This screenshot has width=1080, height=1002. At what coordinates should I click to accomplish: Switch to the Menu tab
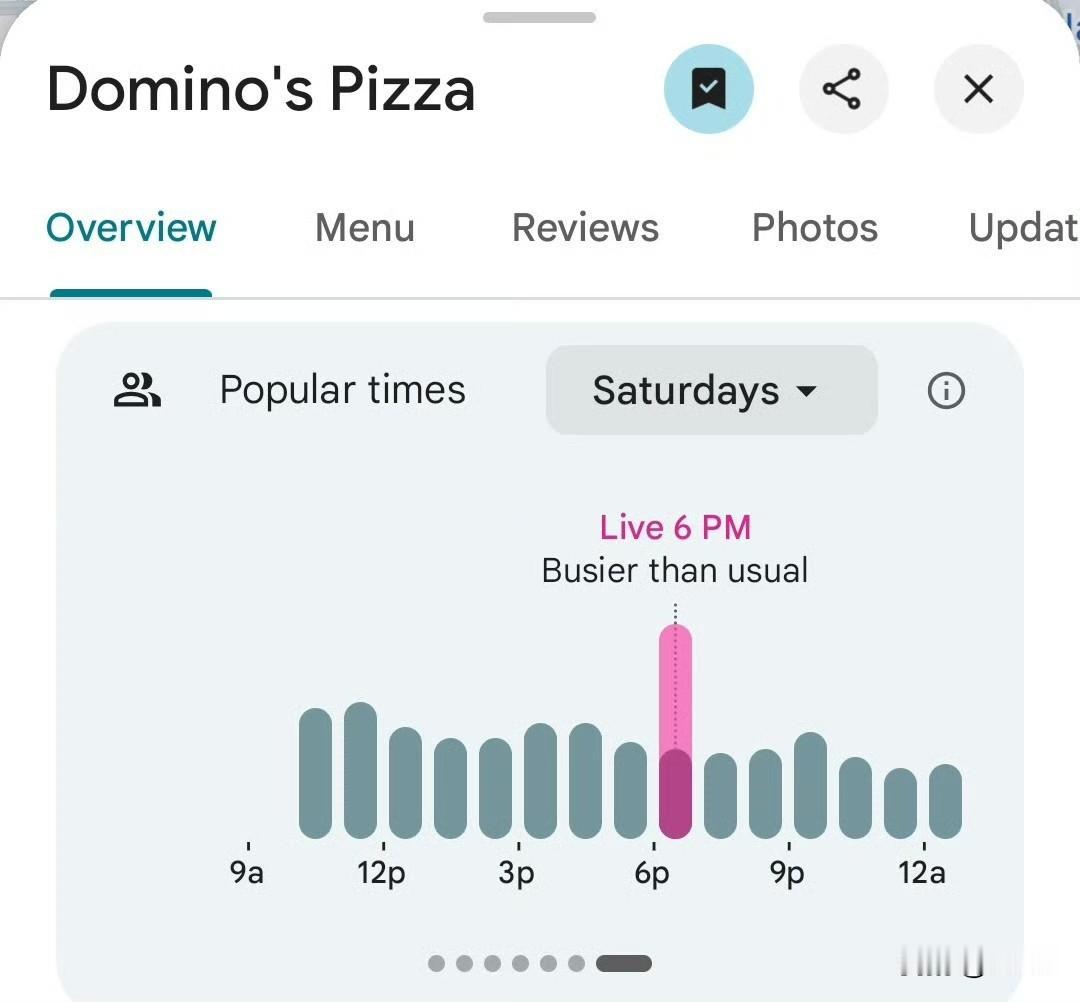click(365, 227)
